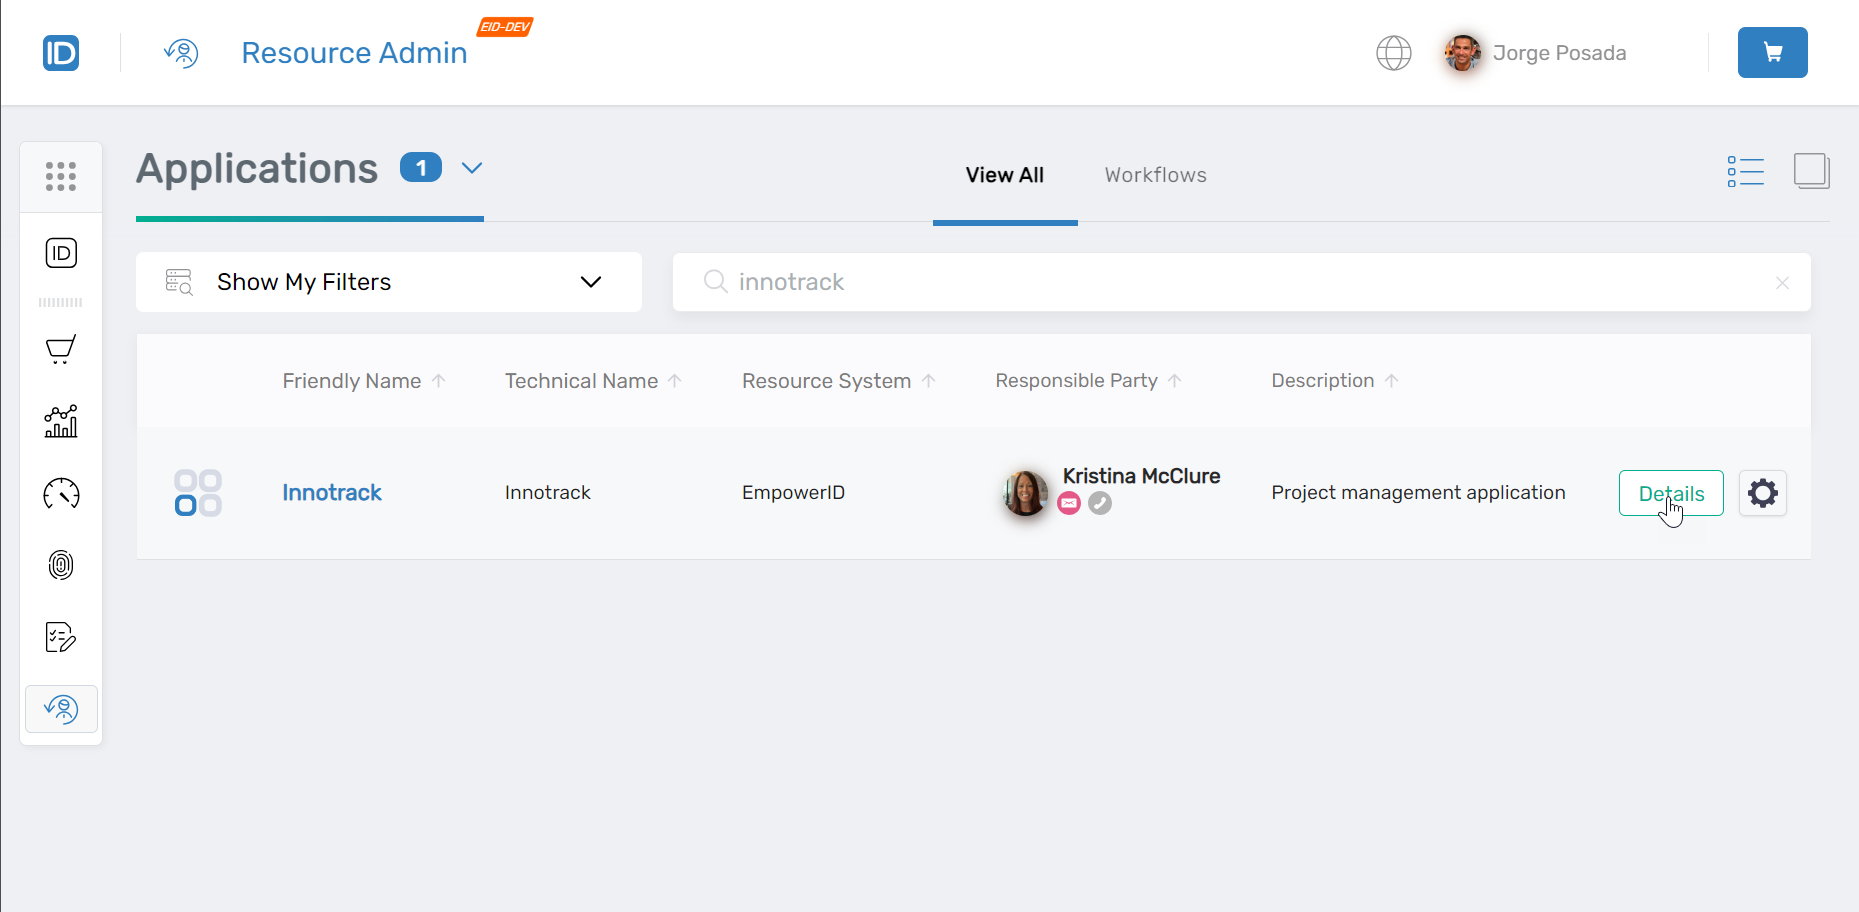Switch to list view layout
Viewport: 1859px width, 912px height.
[1746, 171]
